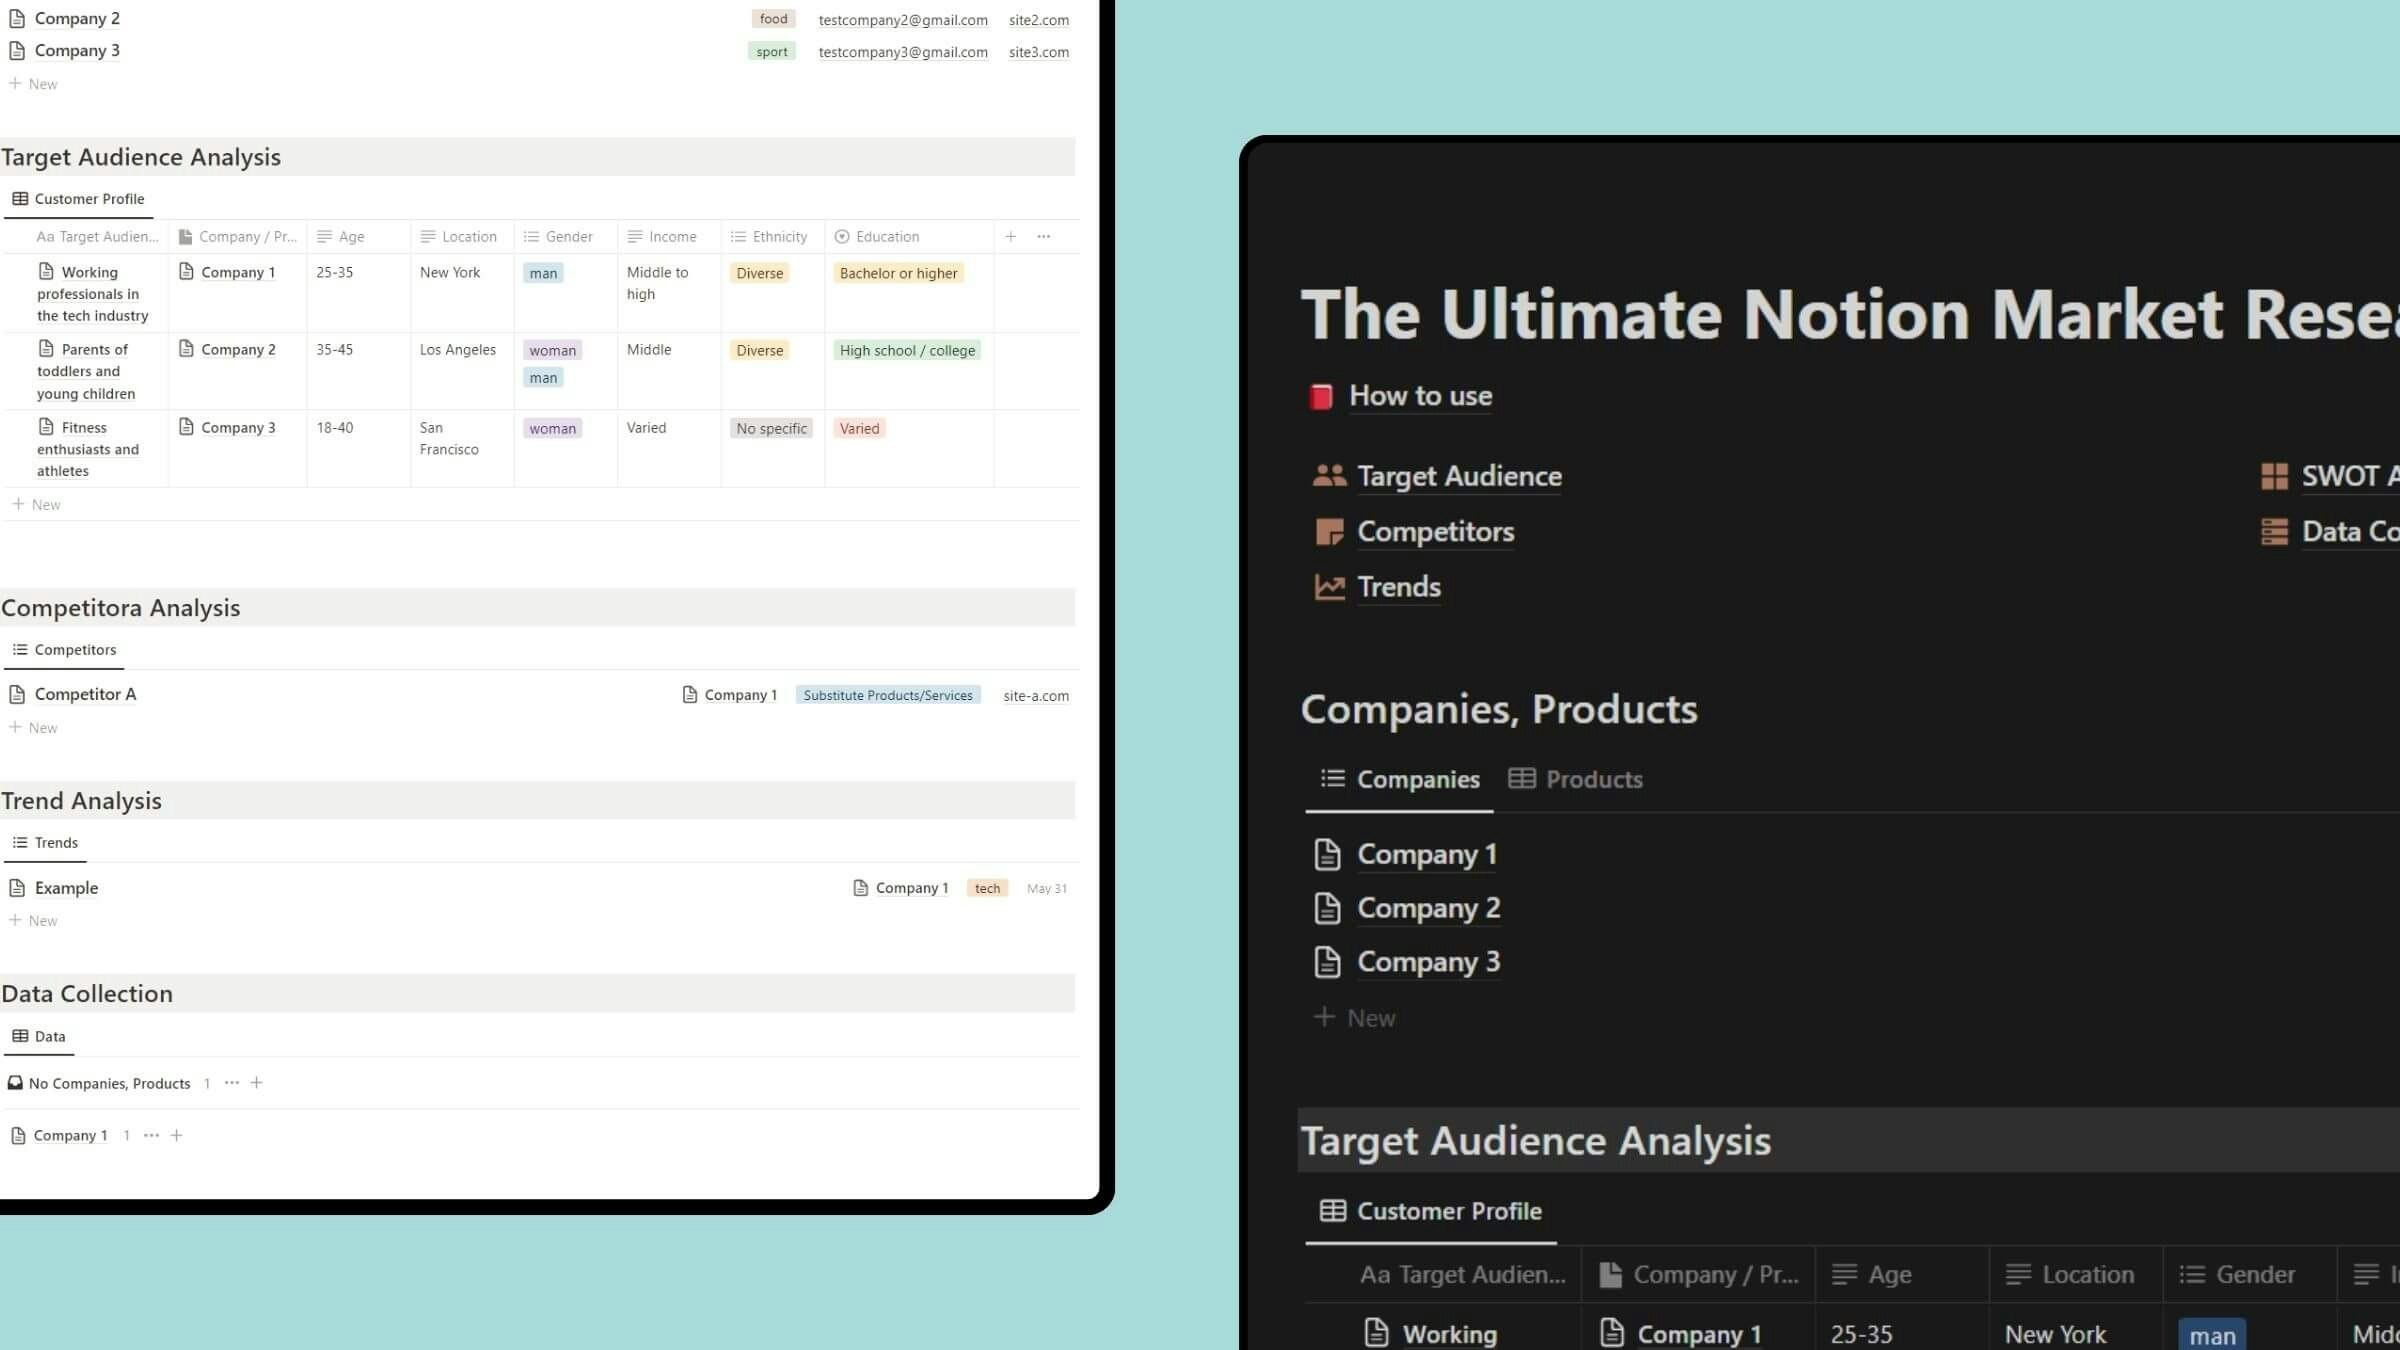Click the Location column header in light table
The image size is (2400, 1350).
point(461,237)
